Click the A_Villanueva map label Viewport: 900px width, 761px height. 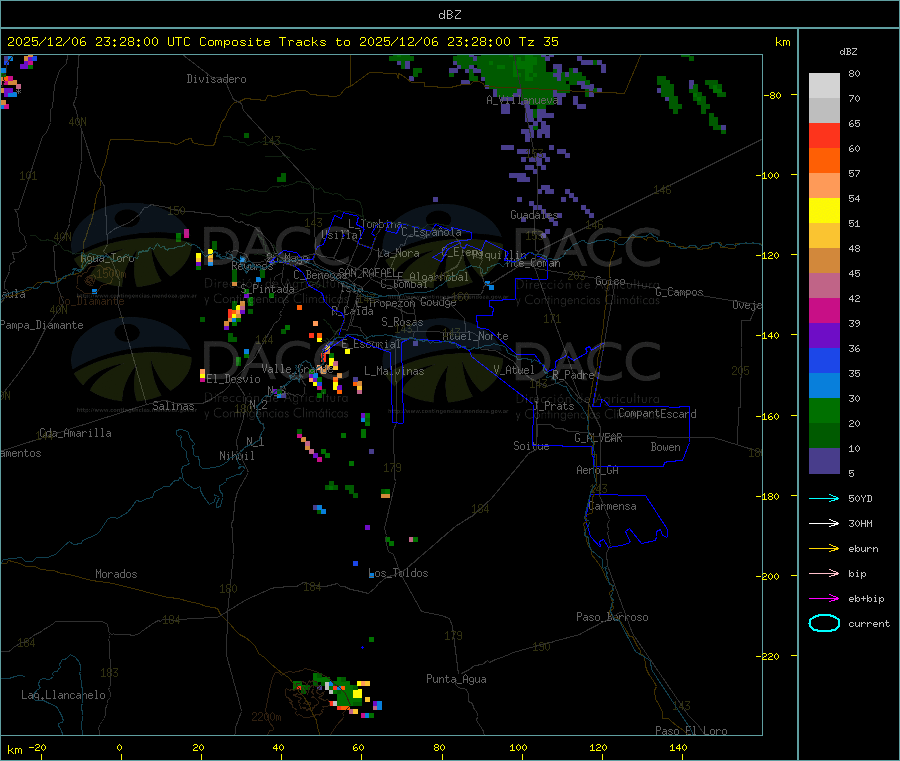tap(522, 100)
